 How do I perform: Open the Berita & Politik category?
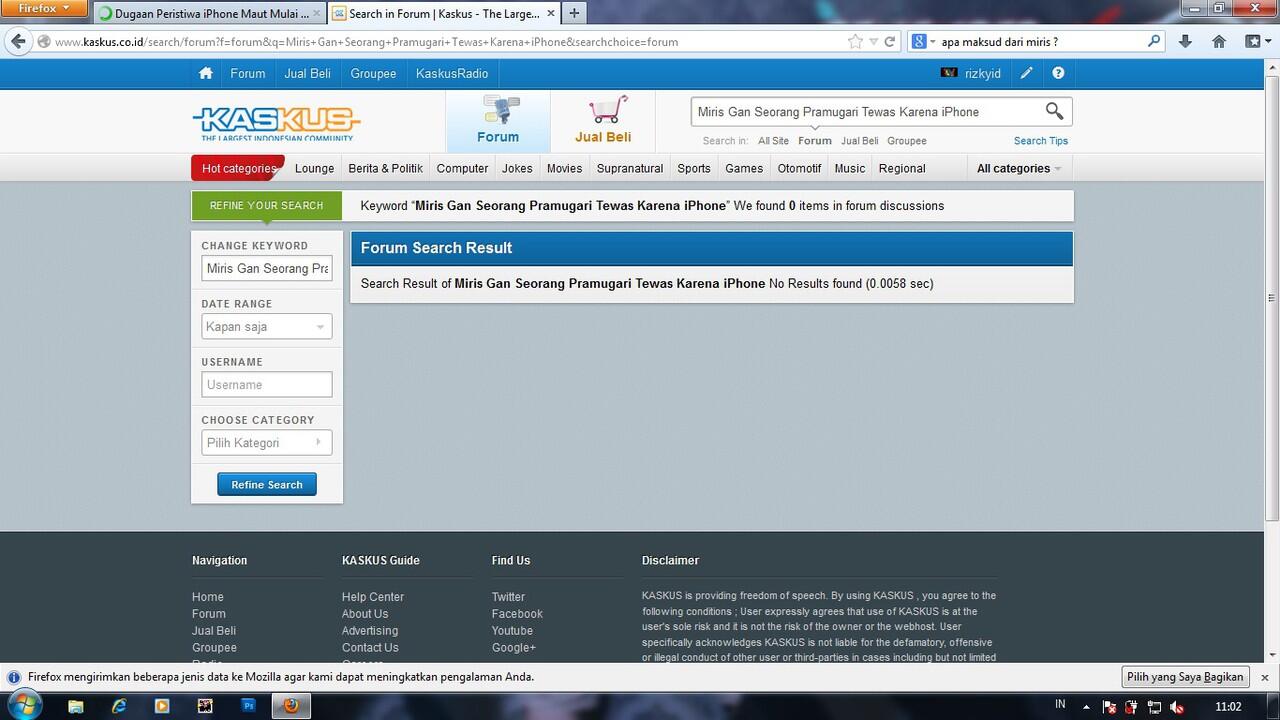click(x=385, y=168)
